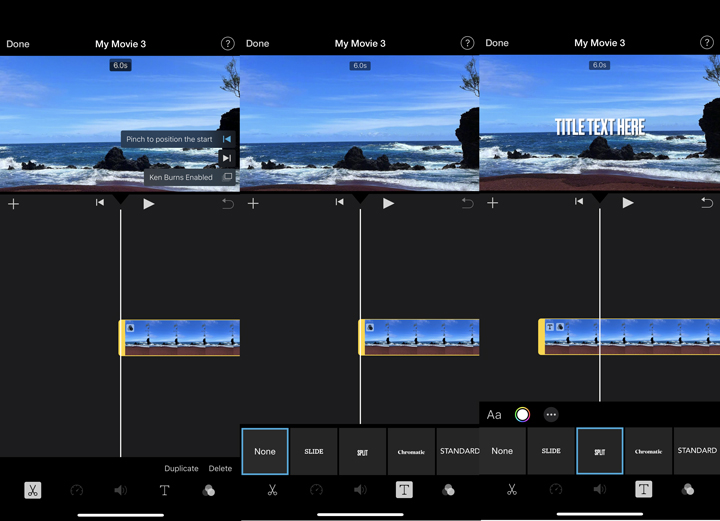Tap Delete clip button
Screen dimensions: 720x521
tap(220, 469)
